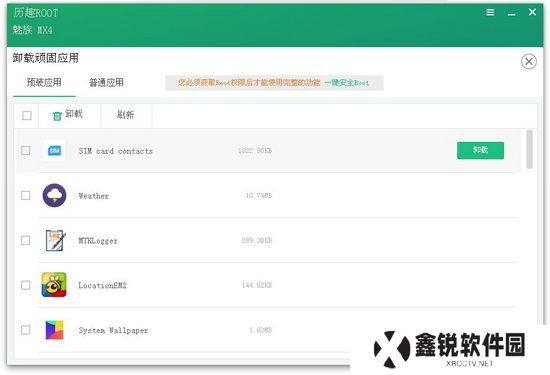Click the 1.03MB size value
This screenshot has height=375, width=550.
click(x=261, y=330)
